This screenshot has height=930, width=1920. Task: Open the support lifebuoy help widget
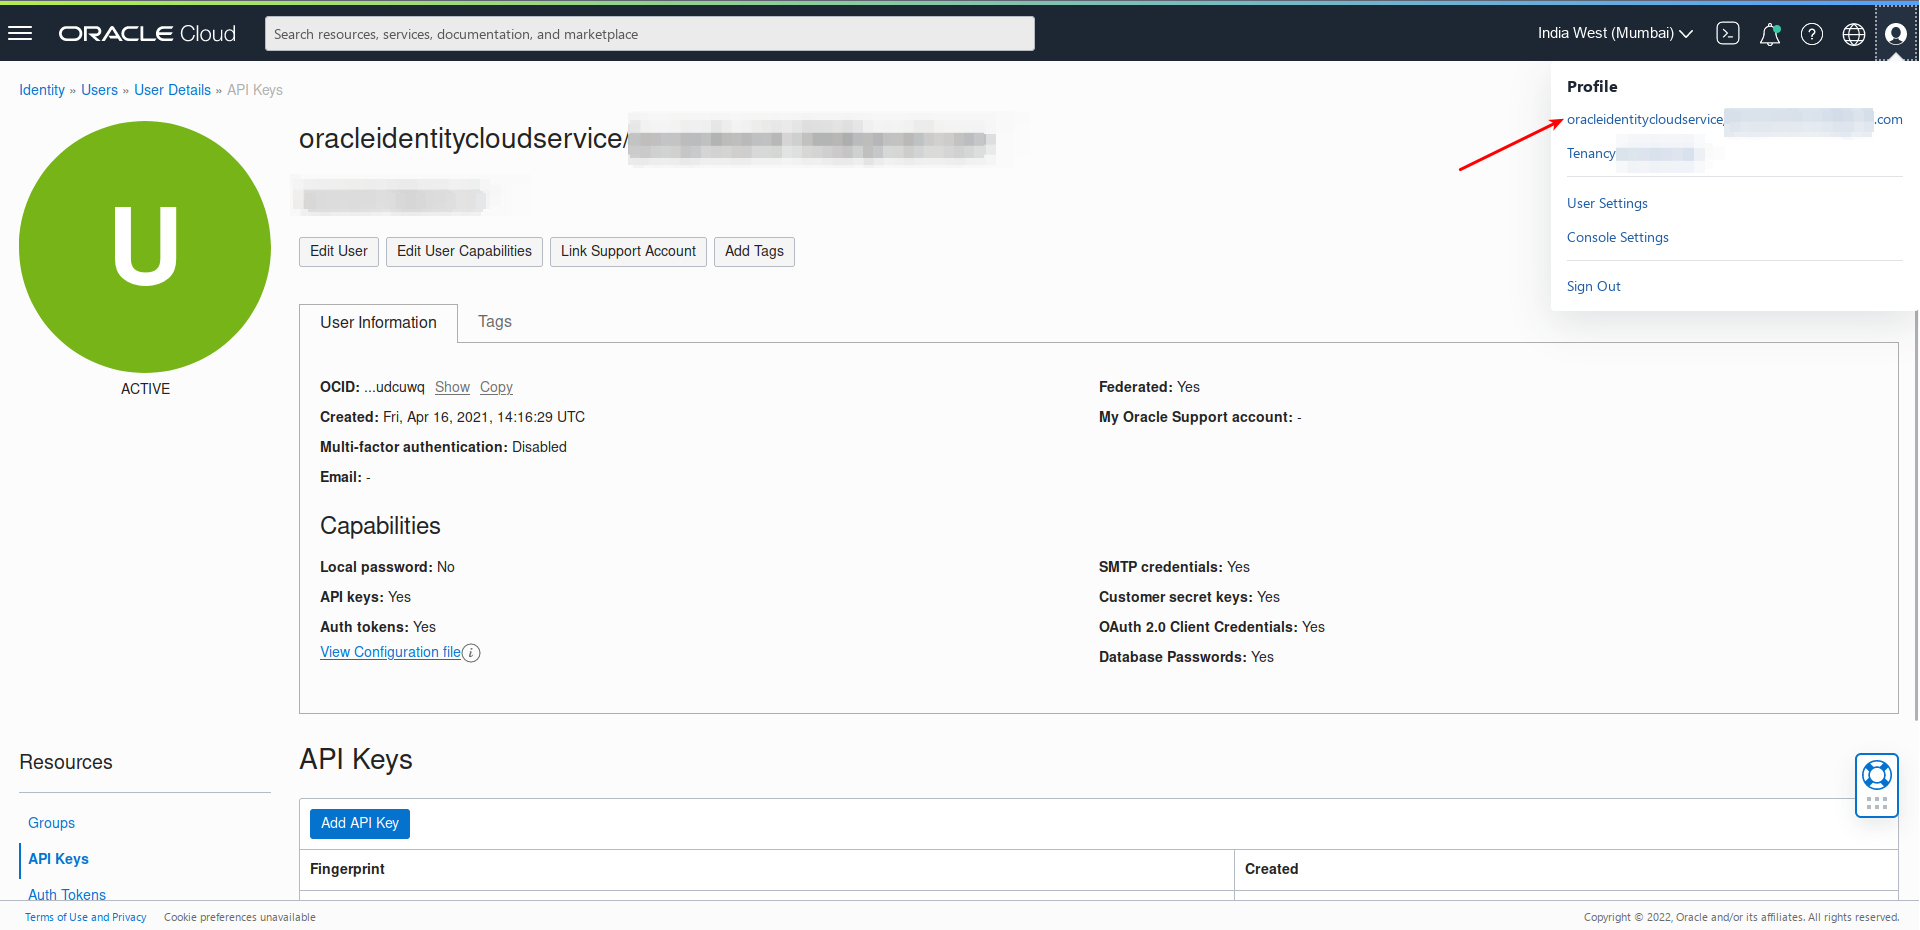coord(1877,785)
